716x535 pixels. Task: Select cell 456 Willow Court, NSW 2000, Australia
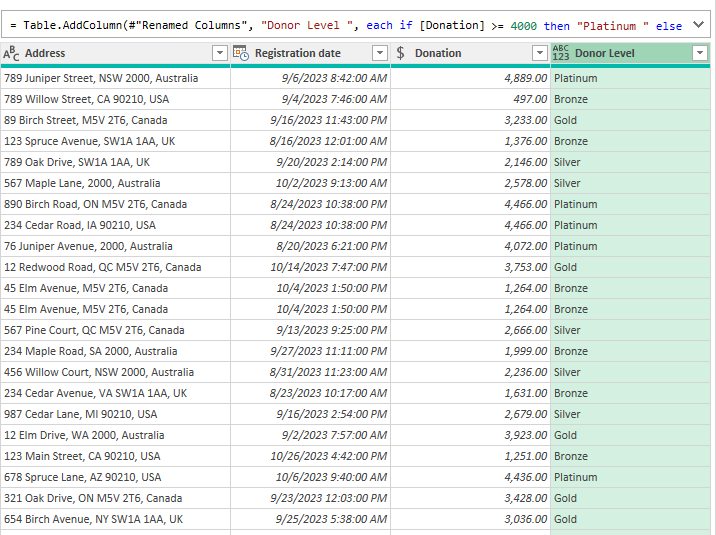116,372
